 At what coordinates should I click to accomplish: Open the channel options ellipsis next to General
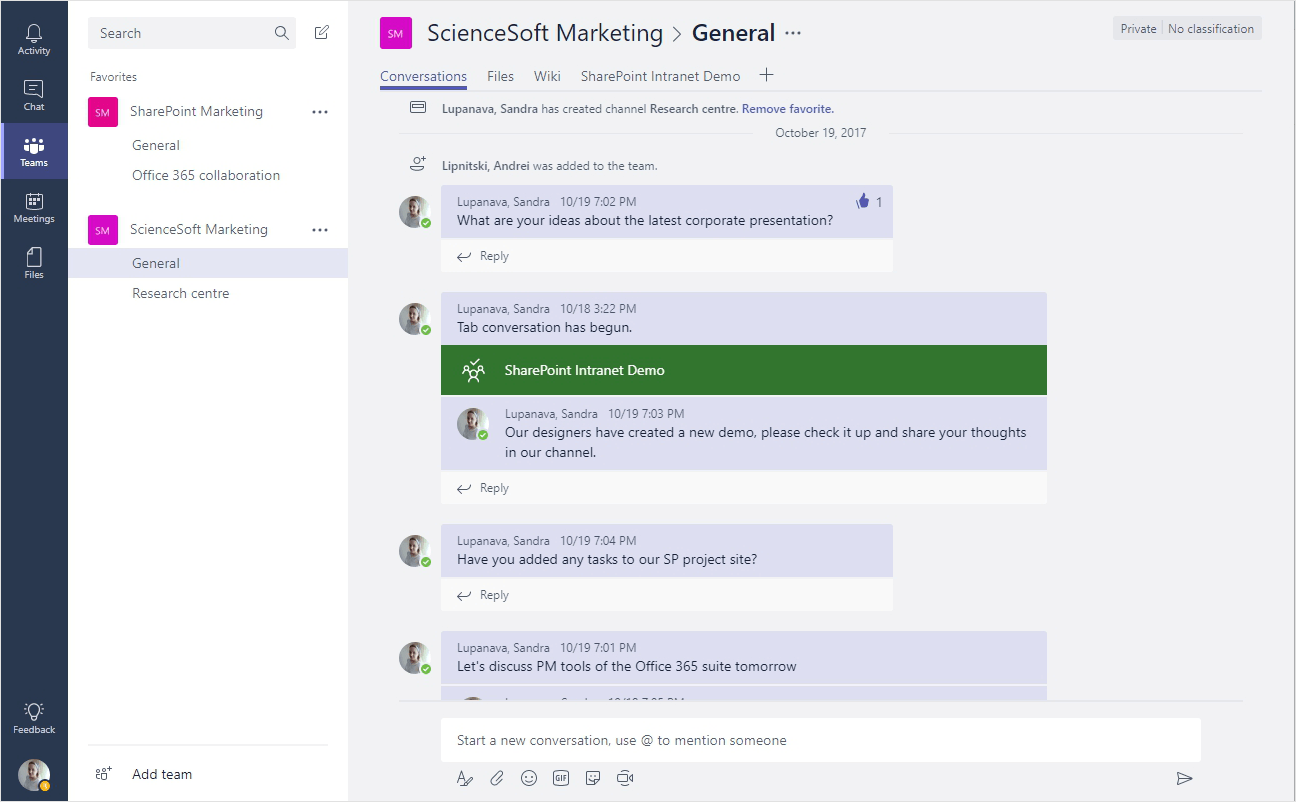pos(792,32)
